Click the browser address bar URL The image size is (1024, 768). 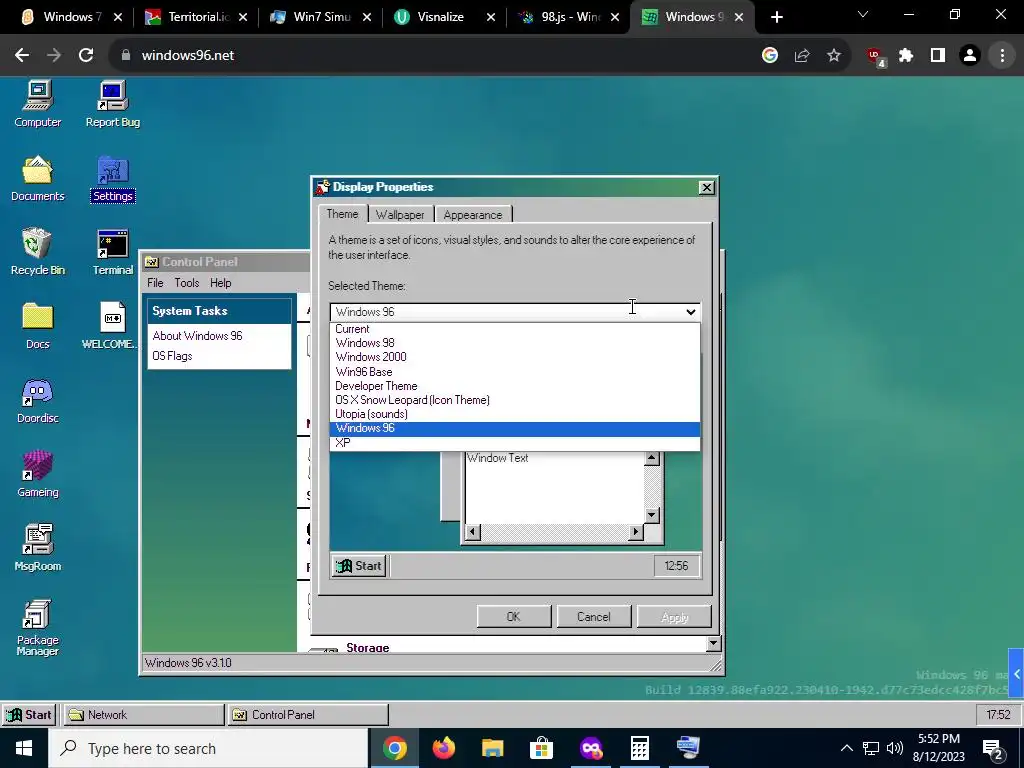(x=187, y=56)
